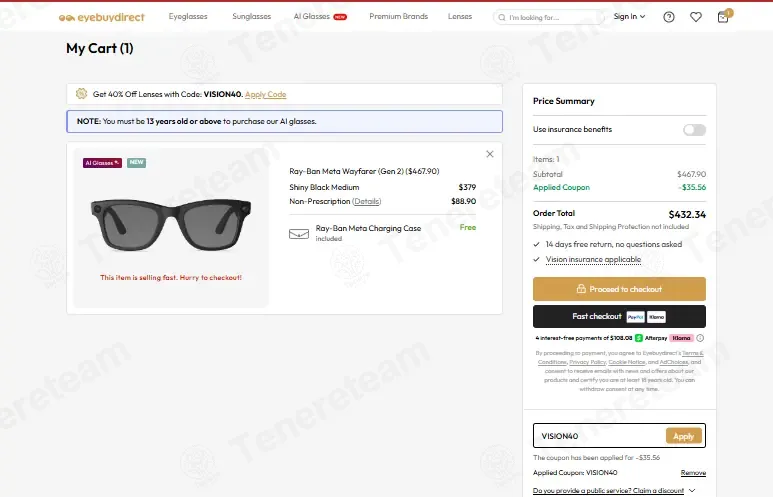The image size is (773, 497).
Task: Click the gold badge icon in promo banner
Action: (x=81, y=94)
